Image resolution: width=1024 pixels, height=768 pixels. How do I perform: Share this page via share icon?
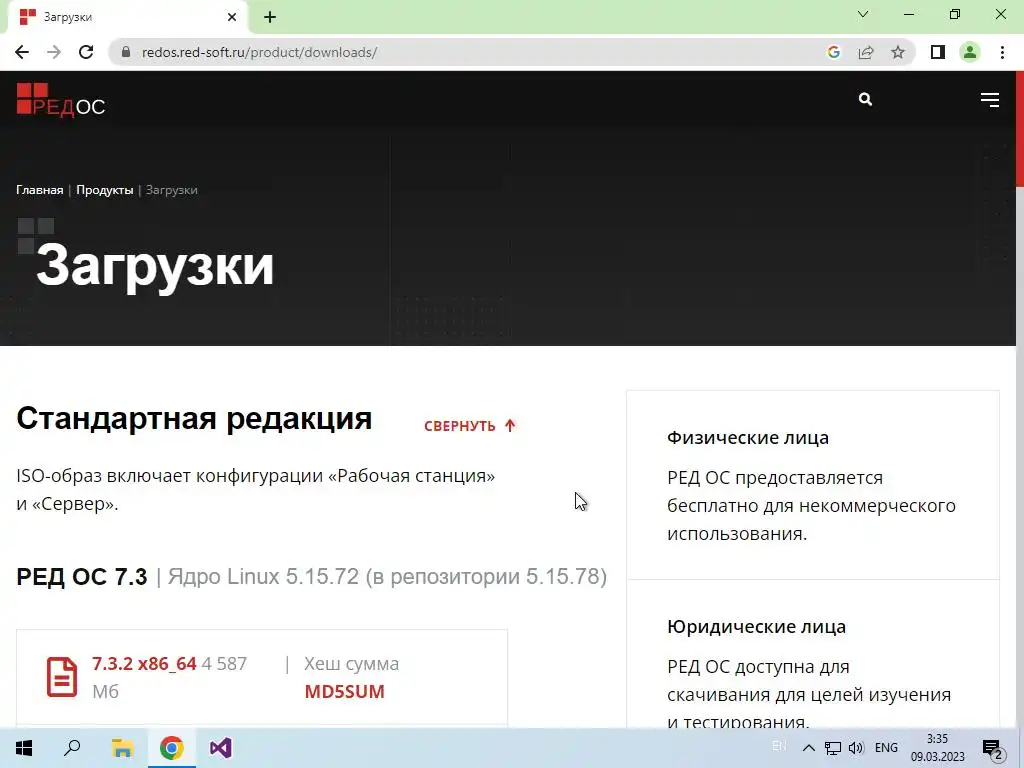pyautogui.click(x=866, y=52)
